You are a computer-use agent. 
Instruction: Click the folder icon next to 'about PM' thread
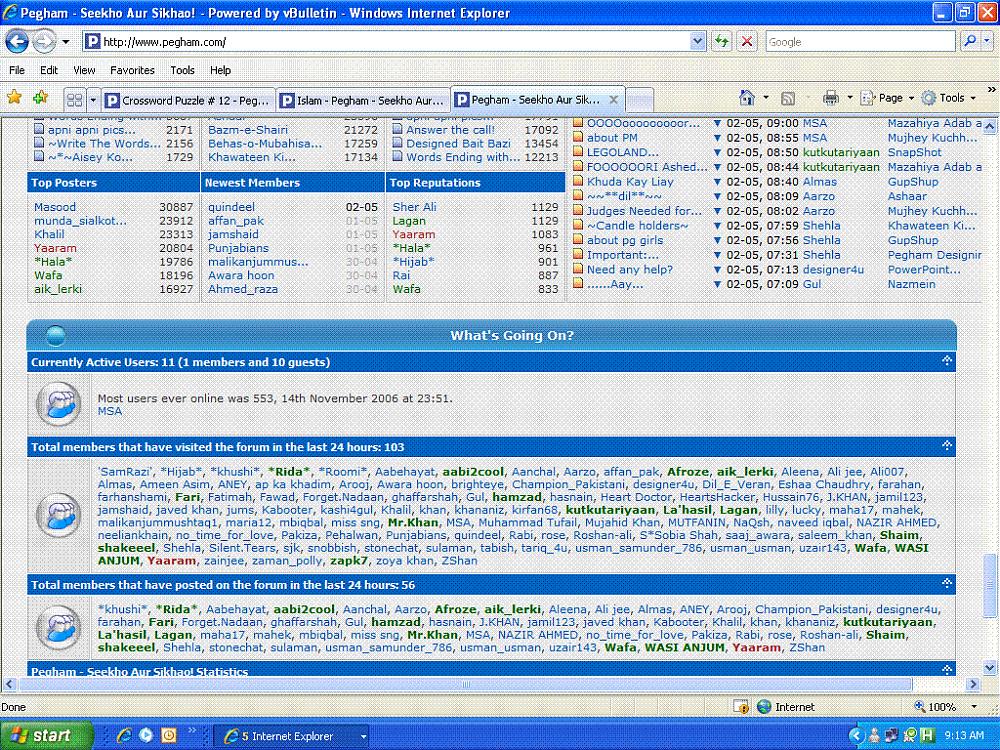(x=578, y=138)
